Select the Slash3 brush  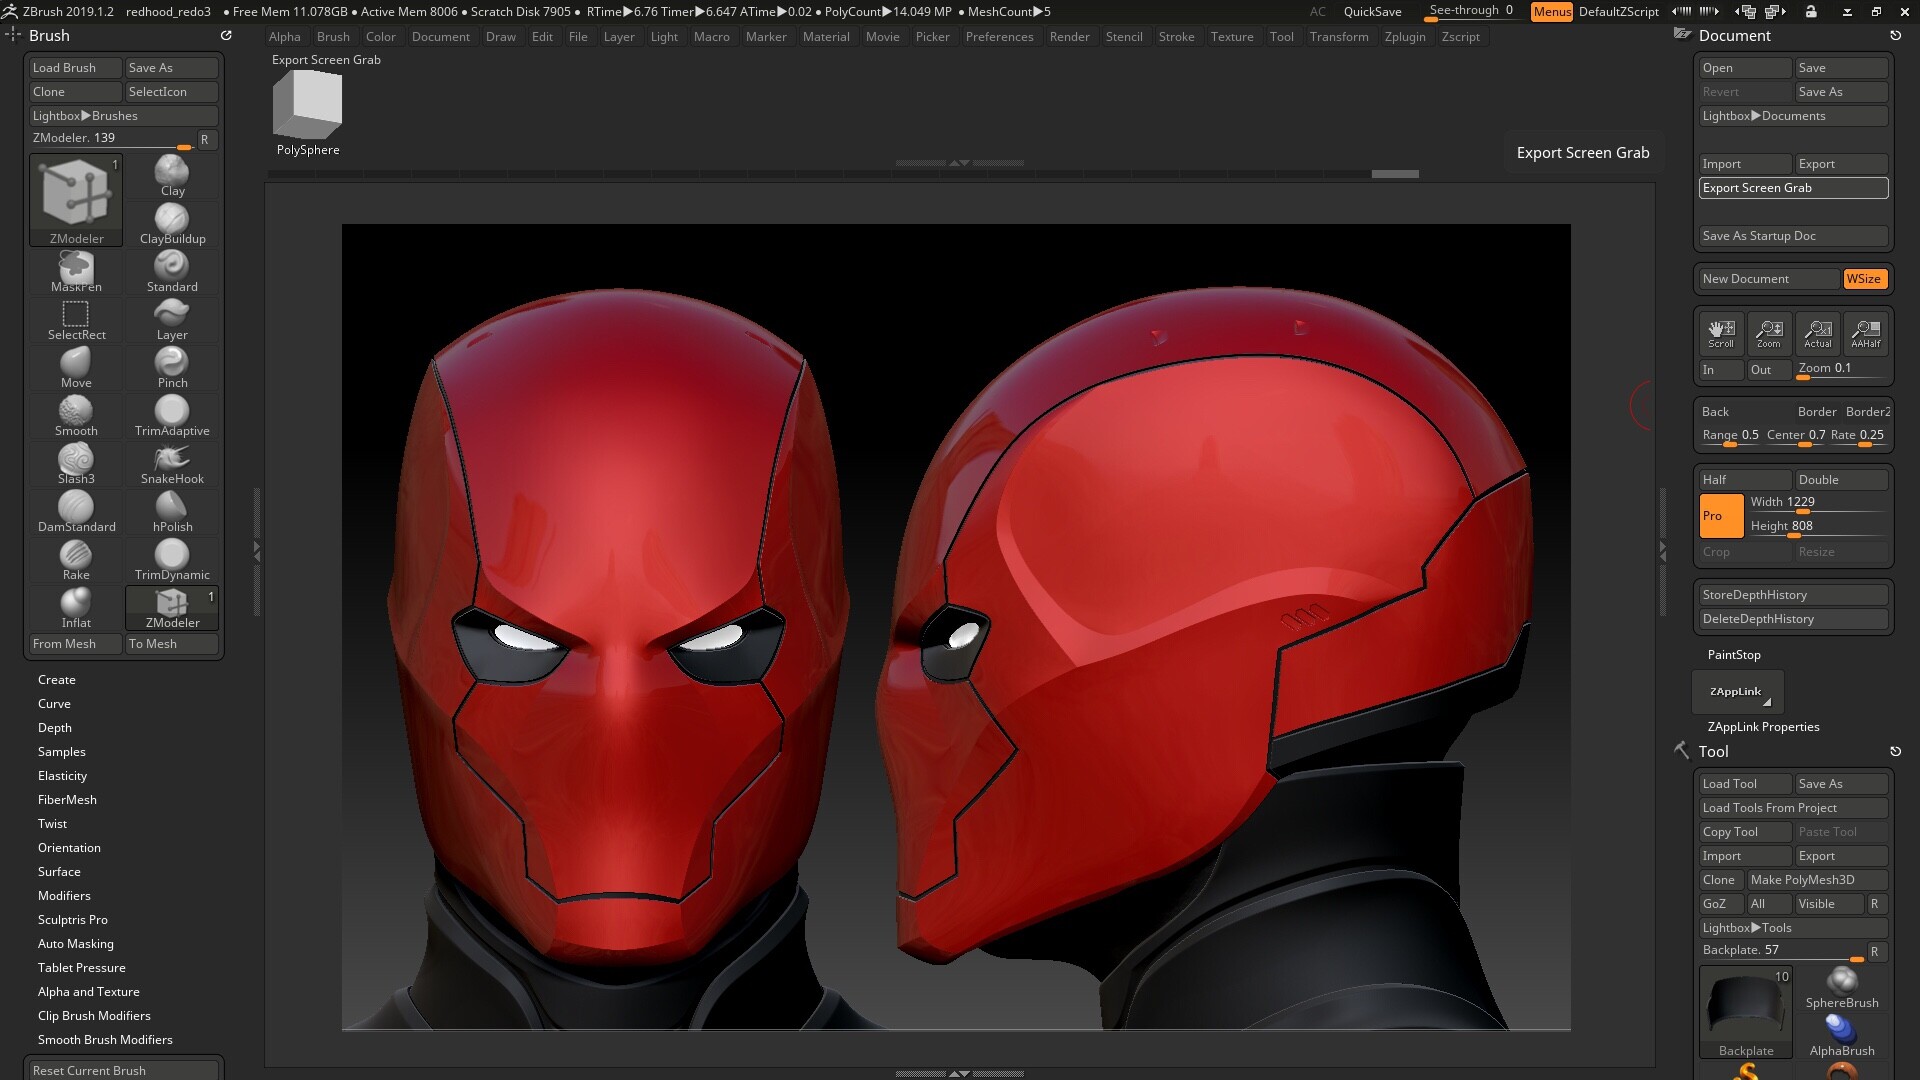coord(76,464)
